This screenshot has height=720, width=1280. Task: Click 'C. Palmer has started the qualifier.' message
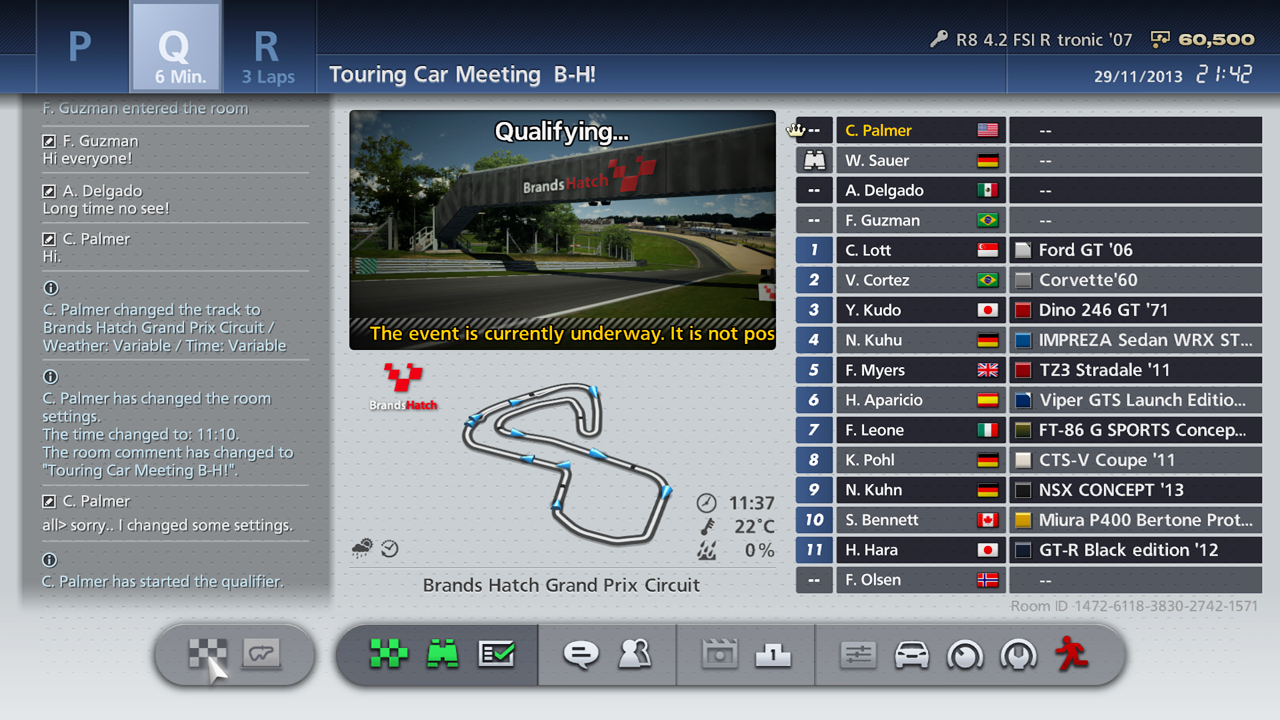[163, 581]
